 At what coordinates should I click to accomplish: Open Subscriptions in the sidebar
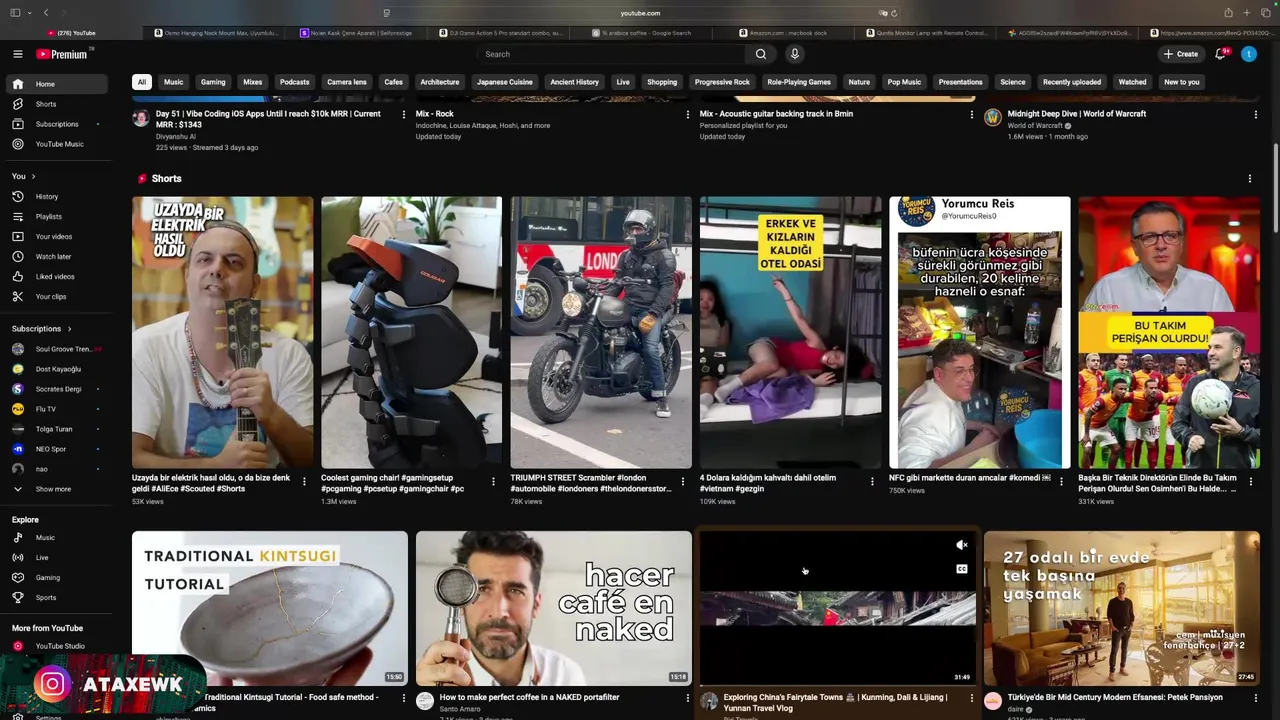57,124
